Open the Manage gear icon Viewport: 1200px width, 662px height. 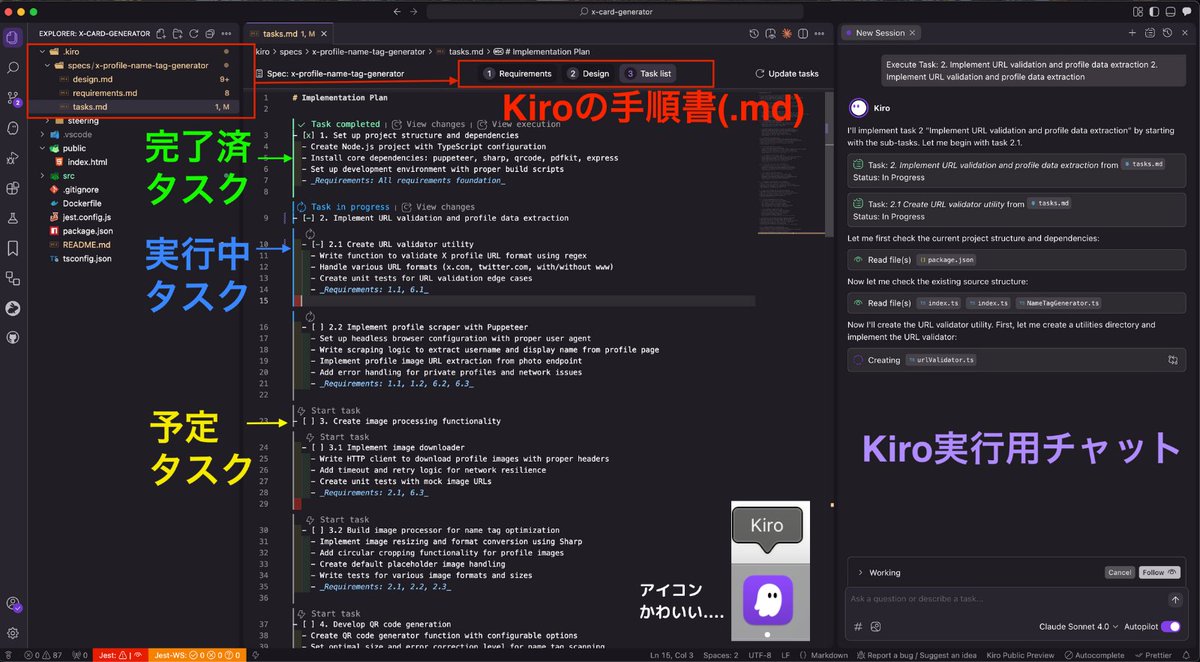tap(12, 633)
